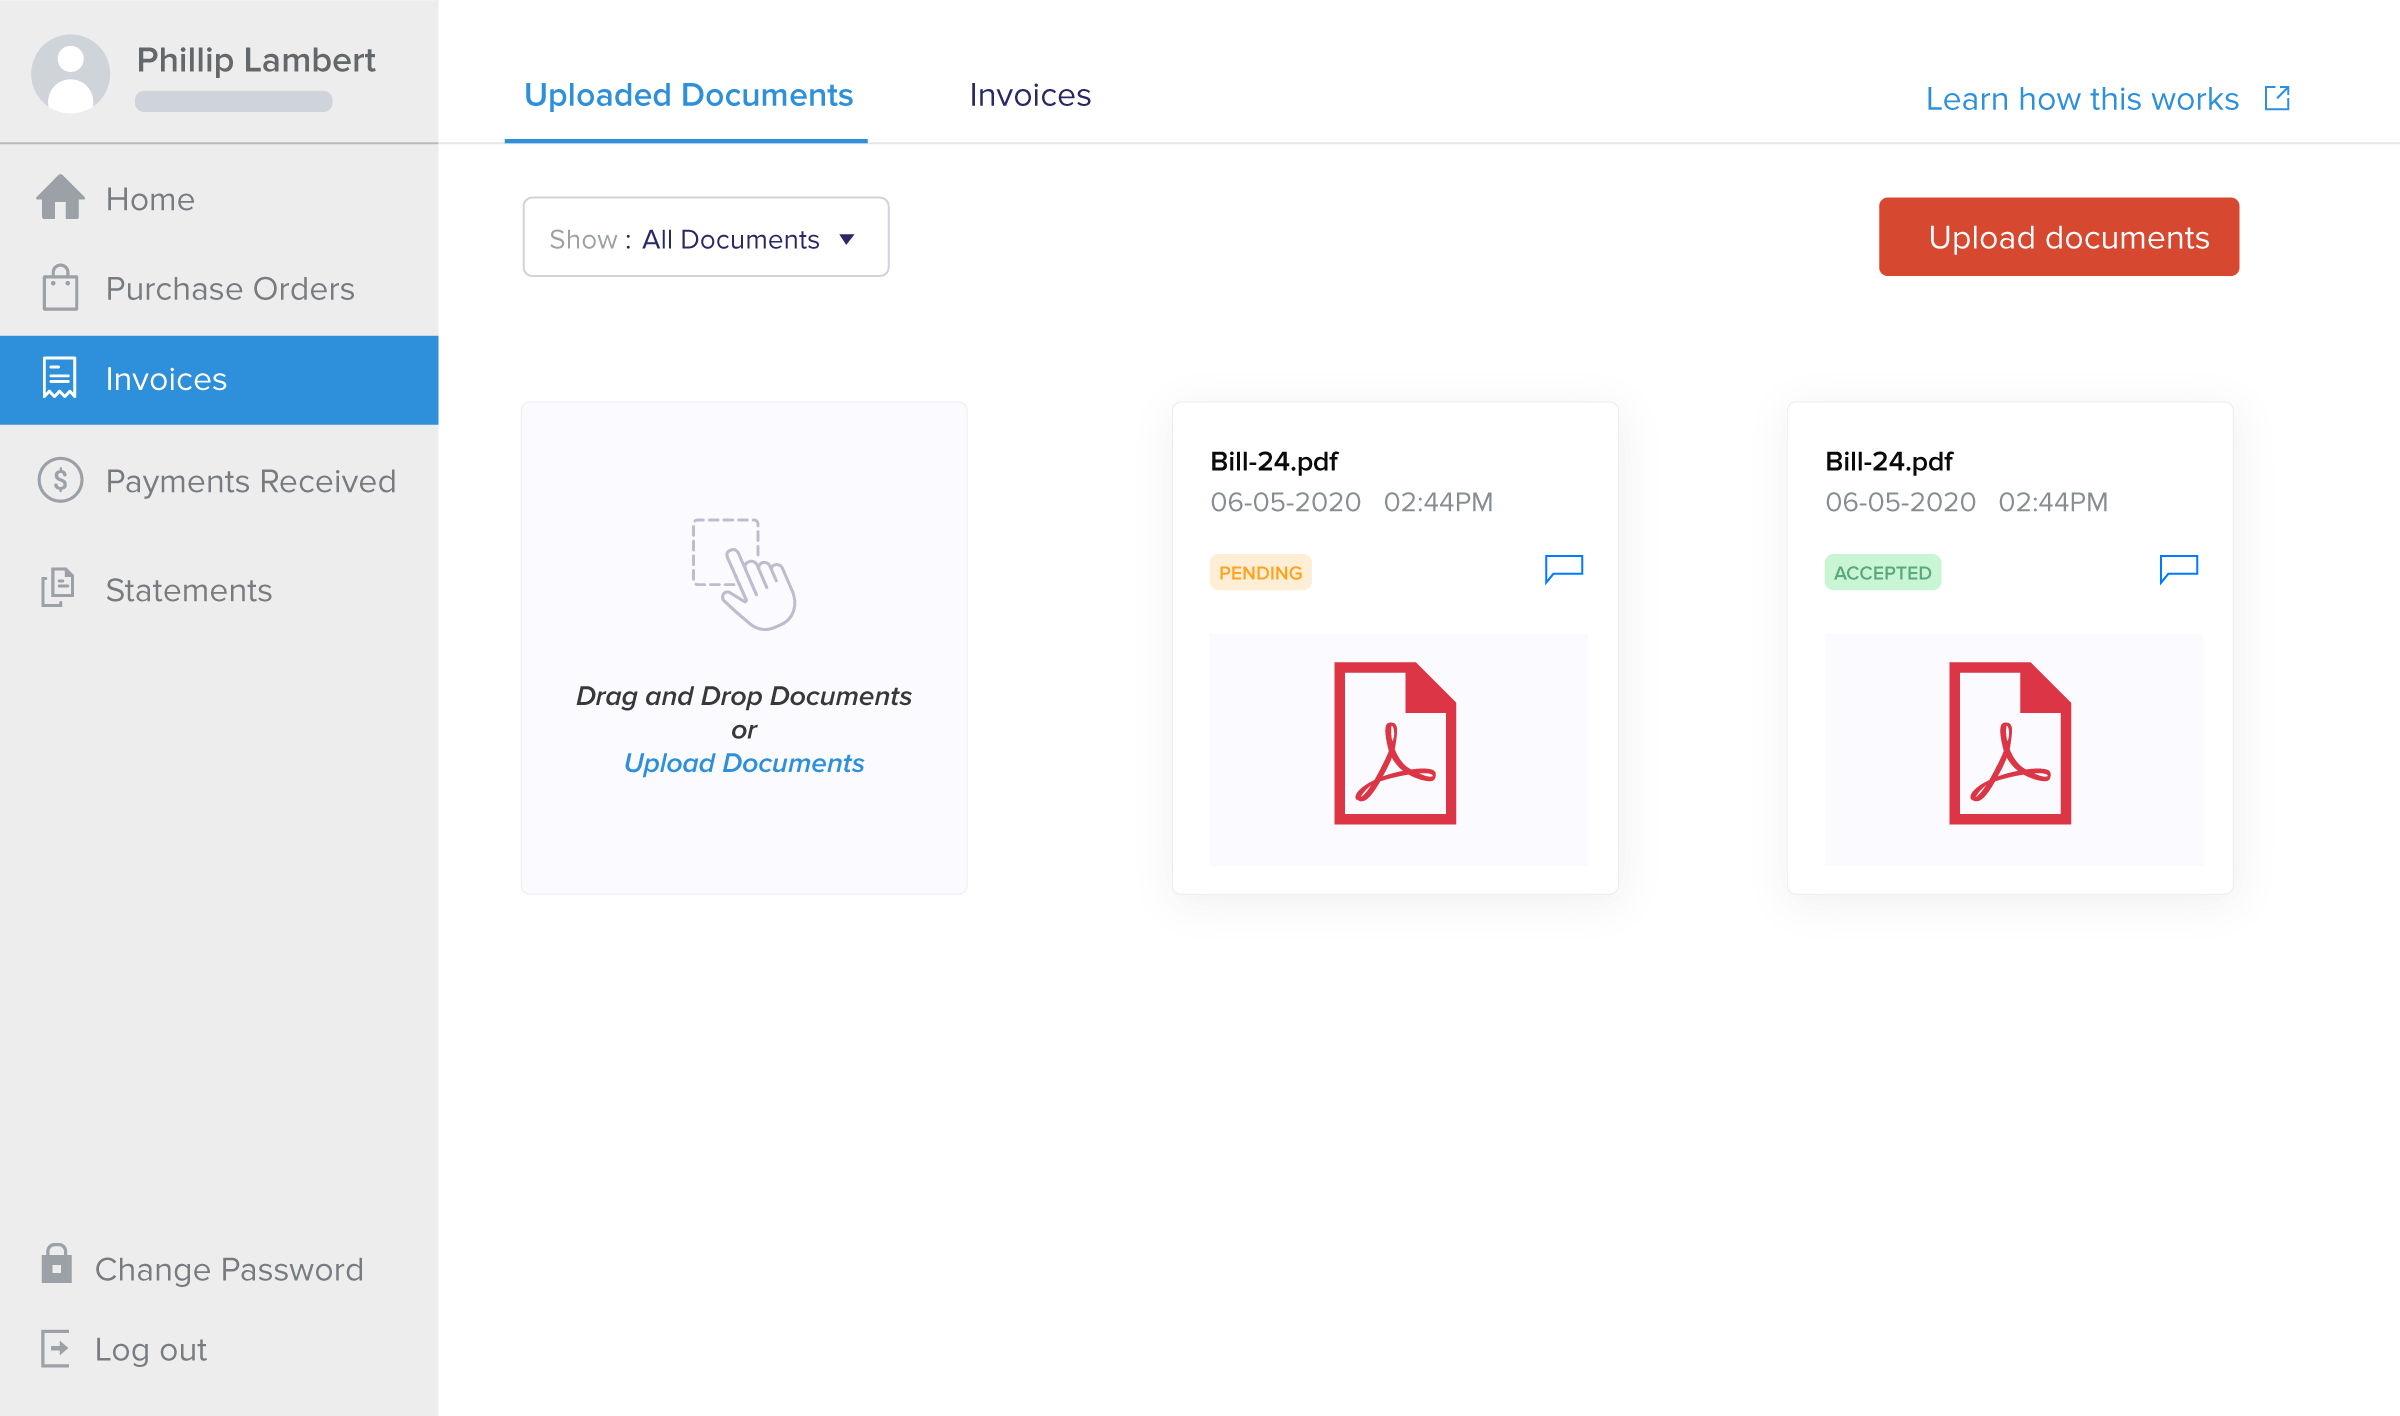Switch to the Invoices tab
This screenshot has width=2400, height=1416.
(x=1030, y=95)
